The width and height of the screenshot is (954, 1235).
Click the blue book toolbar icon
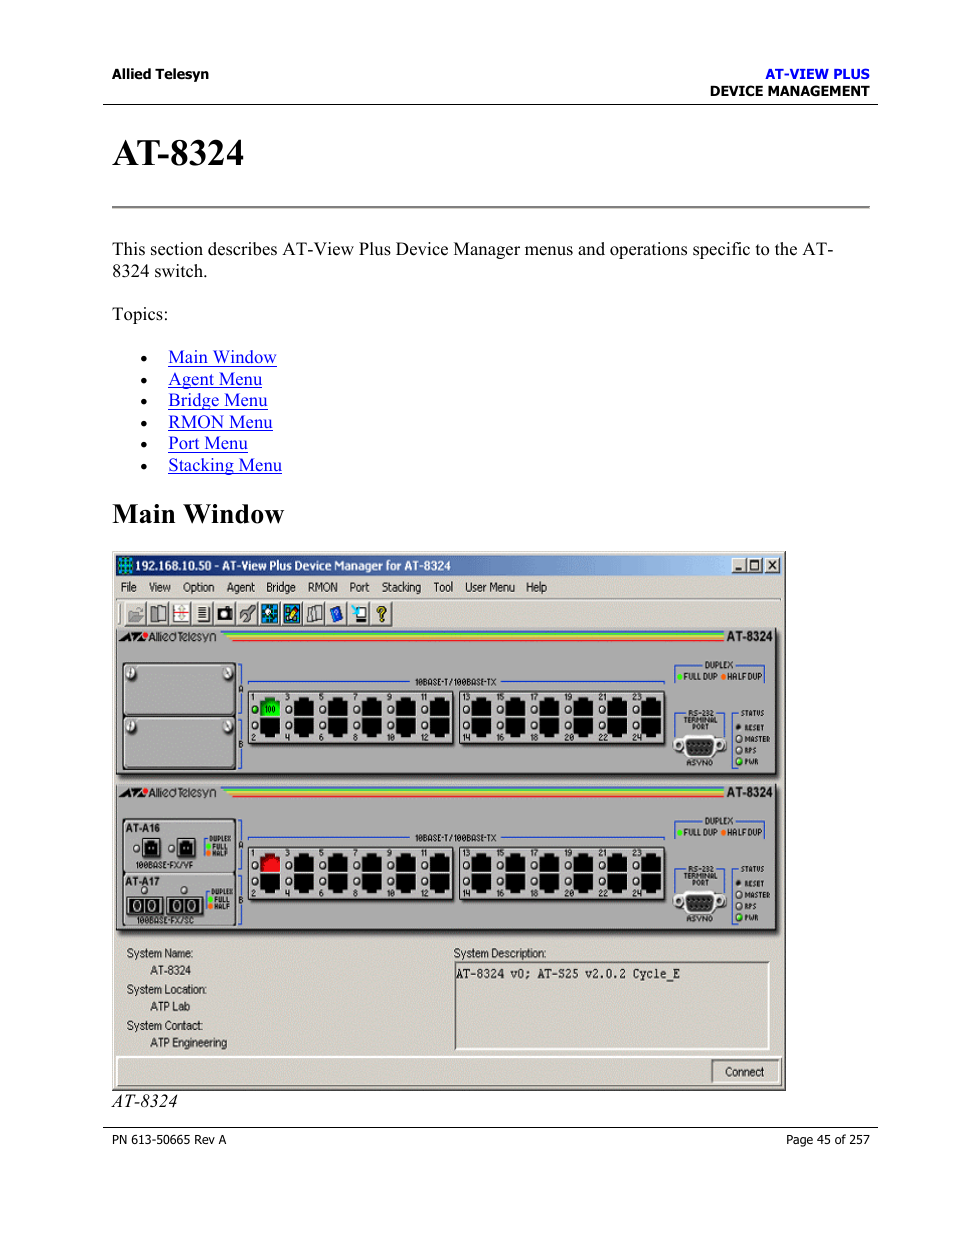point(337,614)
